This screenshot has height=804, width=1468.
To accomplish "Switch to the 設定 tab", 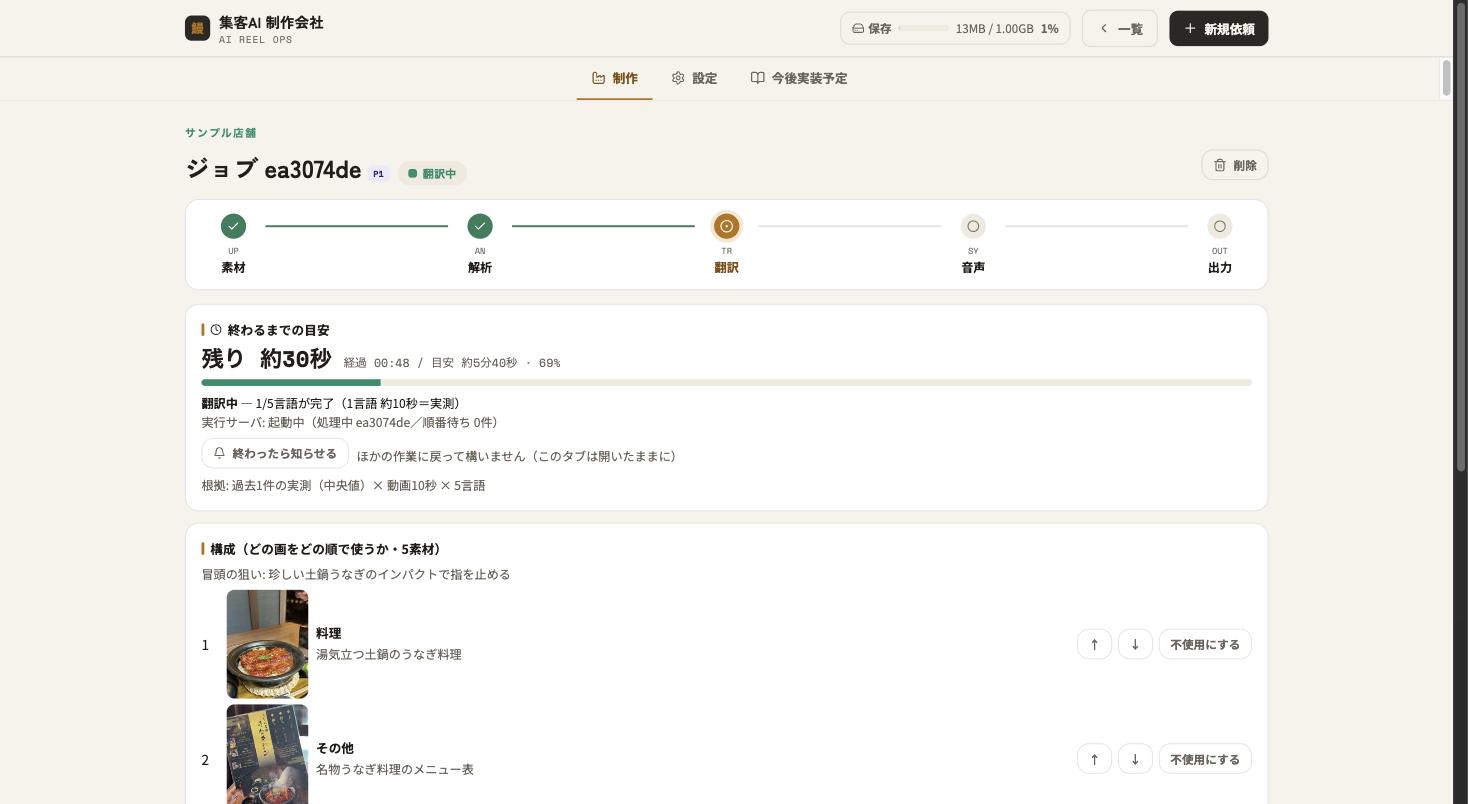I will pos(694,78).
